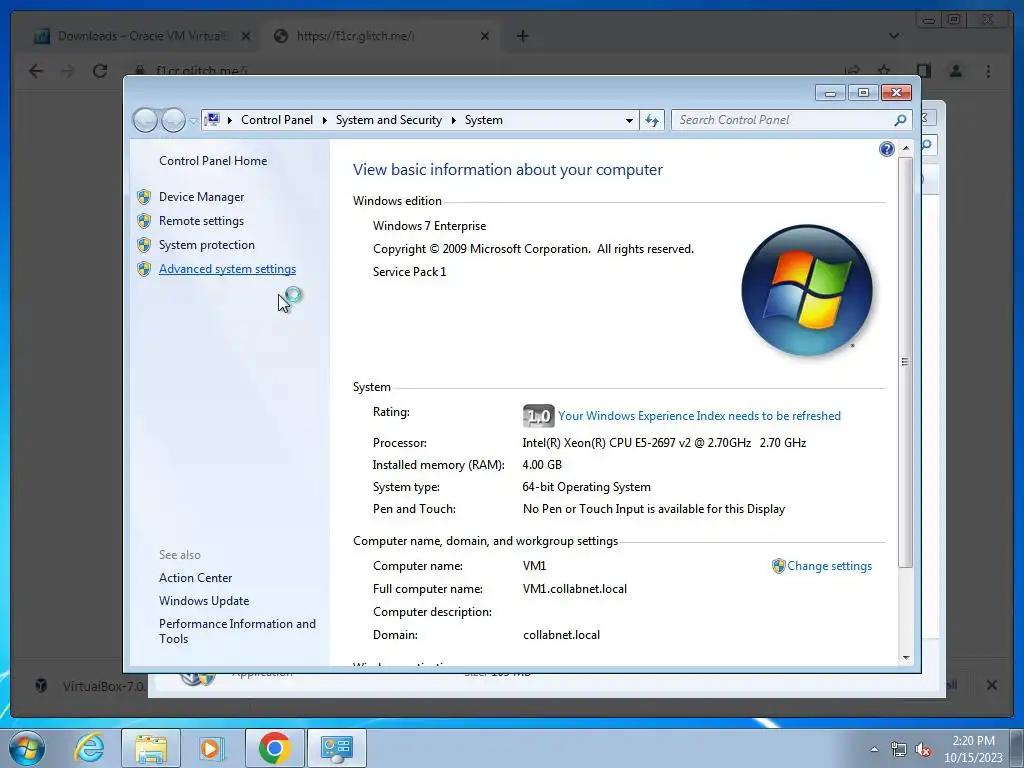
Task: Open Chrome three-dot menu
Action: click(x=988, y=71)
